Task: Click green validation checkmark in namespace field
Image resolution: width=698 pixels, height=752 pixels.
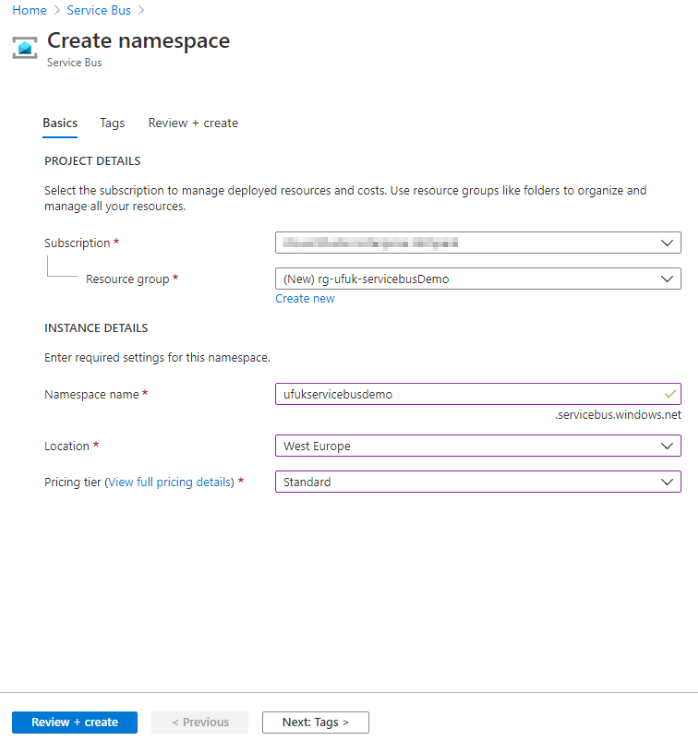Action: point(670,394)
